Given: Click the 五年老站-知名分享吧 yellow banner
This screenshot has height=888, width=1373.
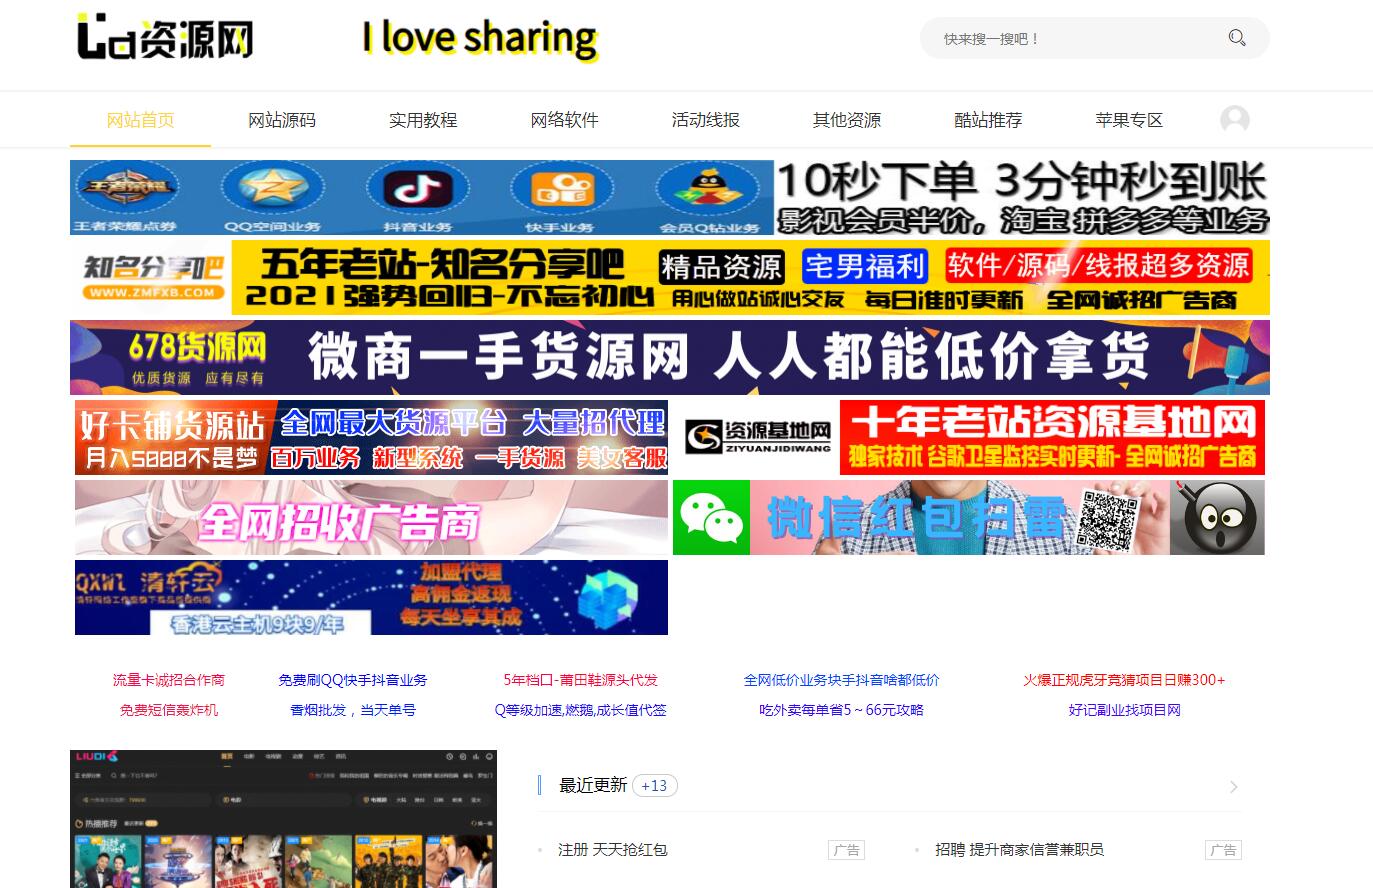Looking at the screenshot, I should point(750,277).
